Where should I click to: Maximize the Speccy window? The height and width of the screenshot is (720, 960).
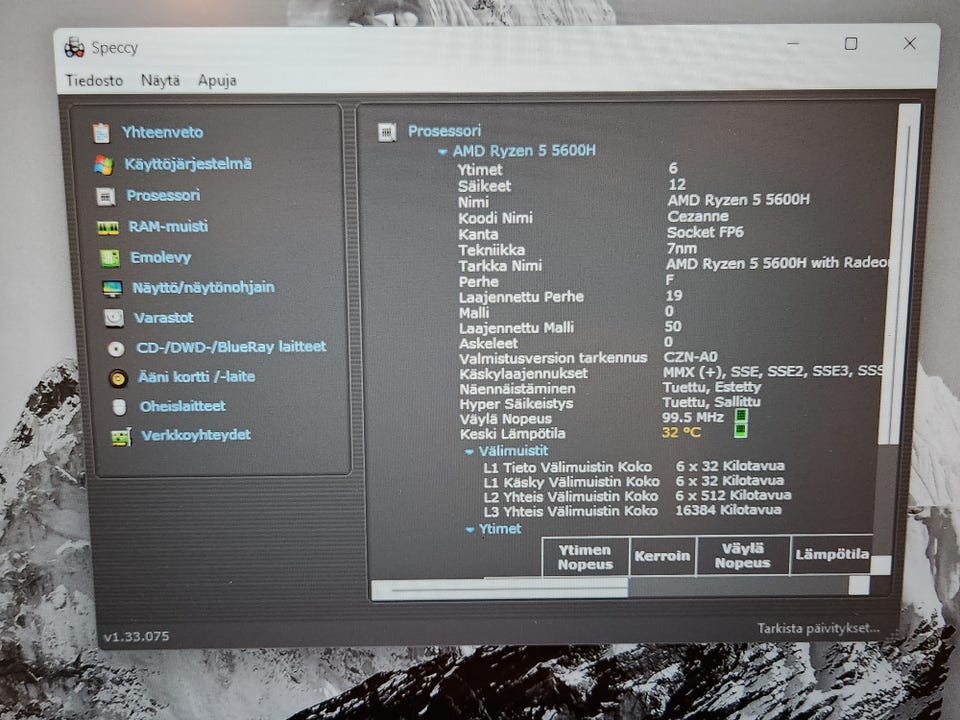(850, 43)
